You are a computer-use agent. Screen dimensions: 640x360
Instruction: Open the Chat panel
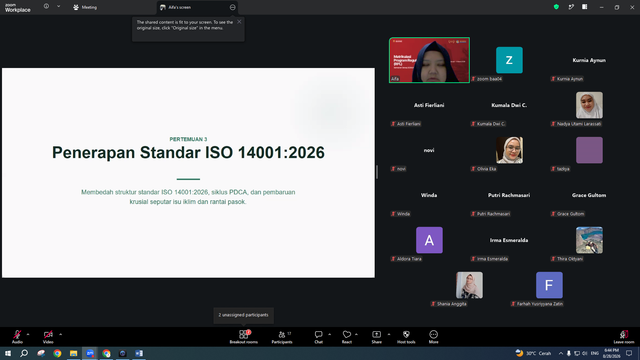pos(318,336)
